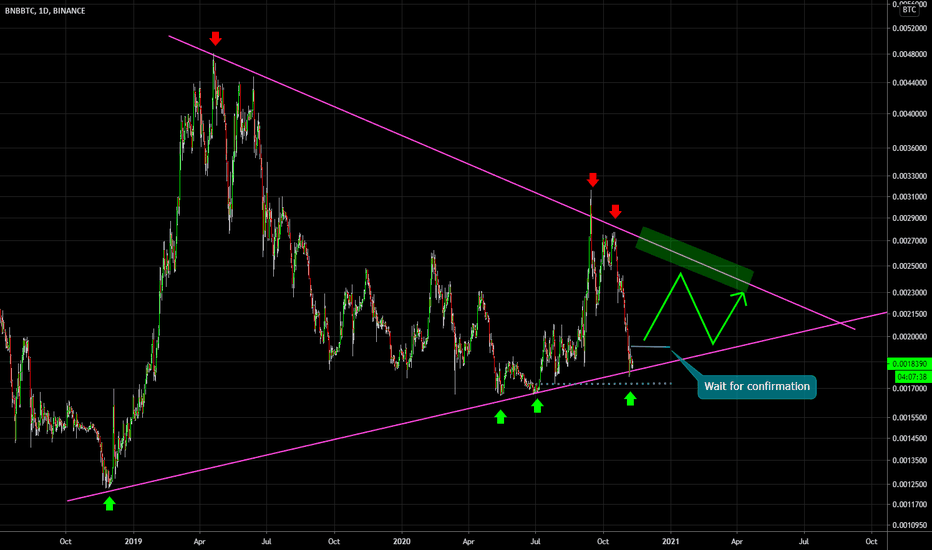Click the 0.0048000 price axis label
932x550 pixels.
(909, 54)
